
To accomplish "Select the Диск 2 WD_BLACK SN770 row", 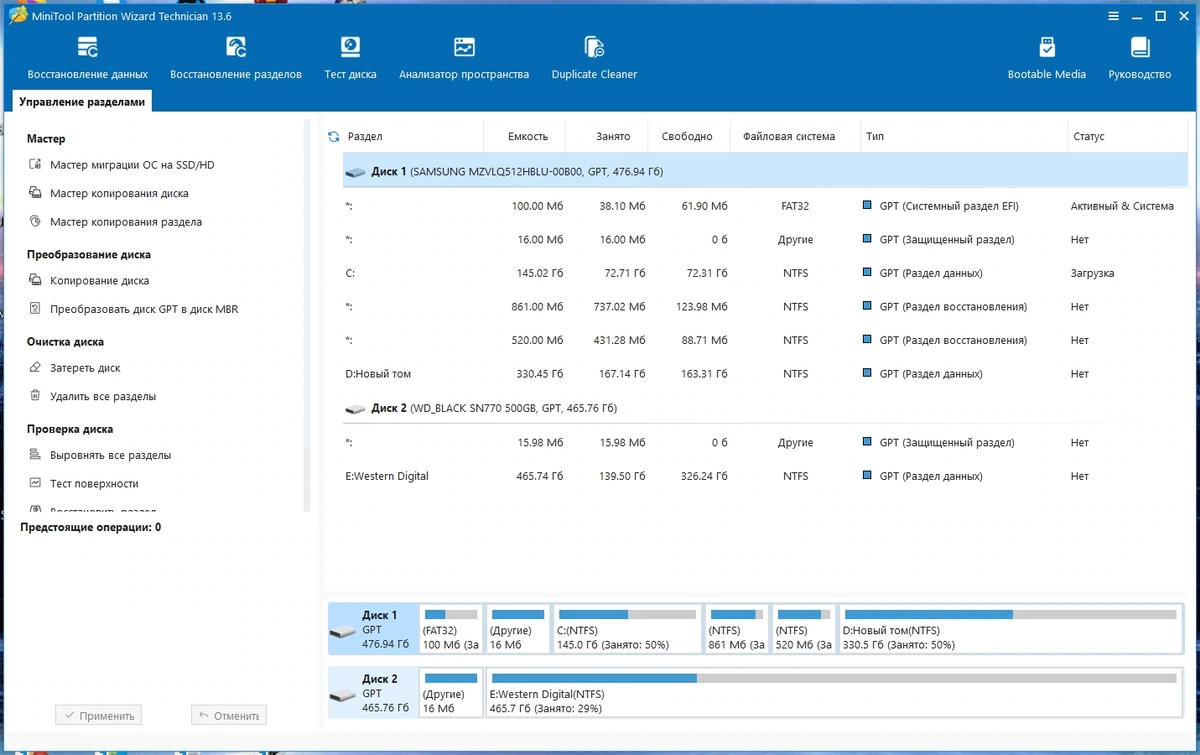I will pos(763,408).
